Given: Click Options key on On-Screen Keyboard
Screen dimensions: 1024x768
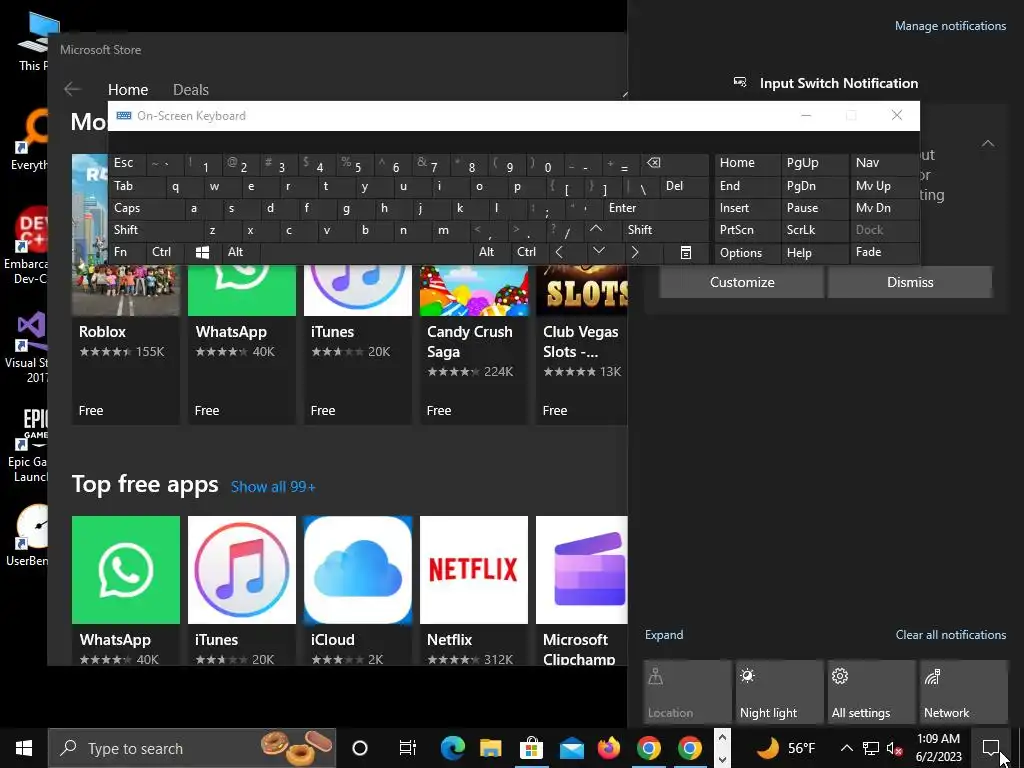Looking at the screenshot, I should (x=748, y=253).
